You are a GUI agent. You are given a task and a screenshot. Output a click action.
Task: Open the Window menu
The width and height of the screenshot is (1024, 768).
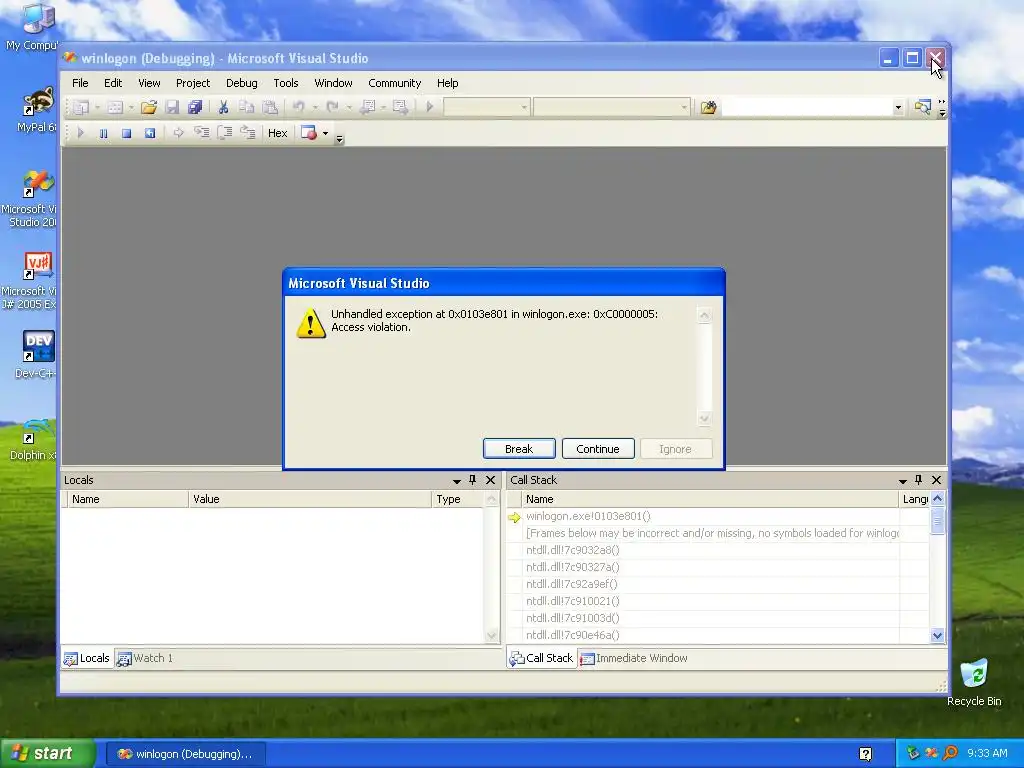[333, 83]
